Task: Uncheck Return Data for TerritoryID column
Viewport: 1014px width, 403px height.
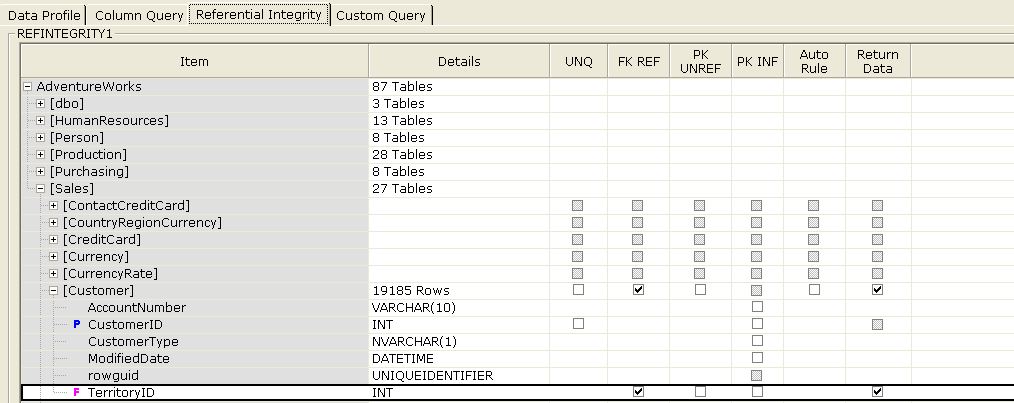Action: point(878,391)
